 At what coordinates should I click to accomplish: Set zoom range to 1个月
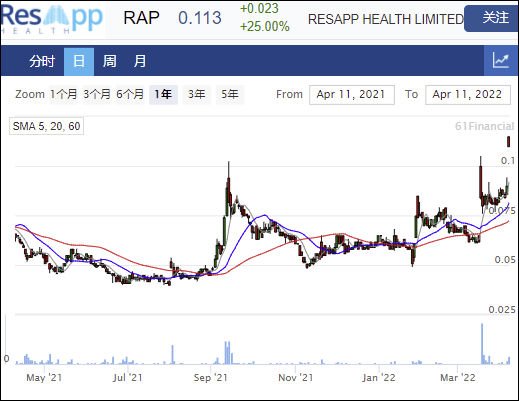[x=64, y=94]
